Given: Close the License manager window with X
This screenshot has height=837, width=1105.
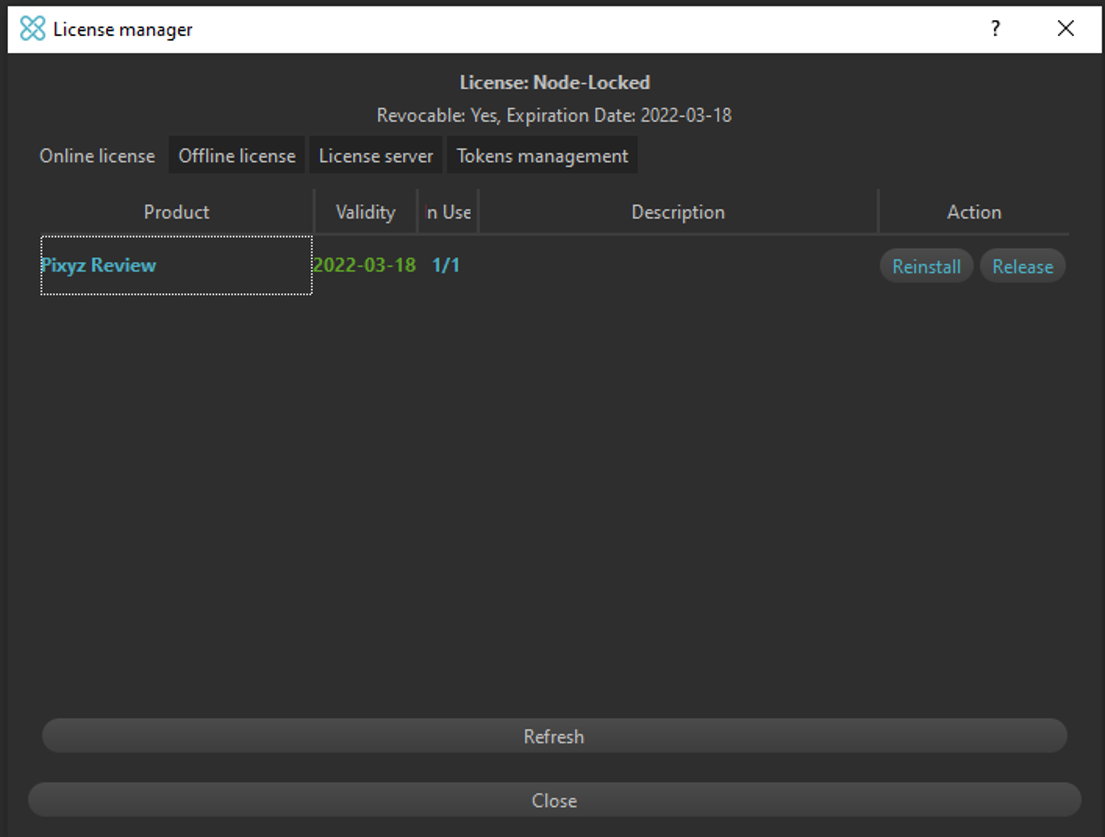Looking at the screenshot, I should 1065,29.
